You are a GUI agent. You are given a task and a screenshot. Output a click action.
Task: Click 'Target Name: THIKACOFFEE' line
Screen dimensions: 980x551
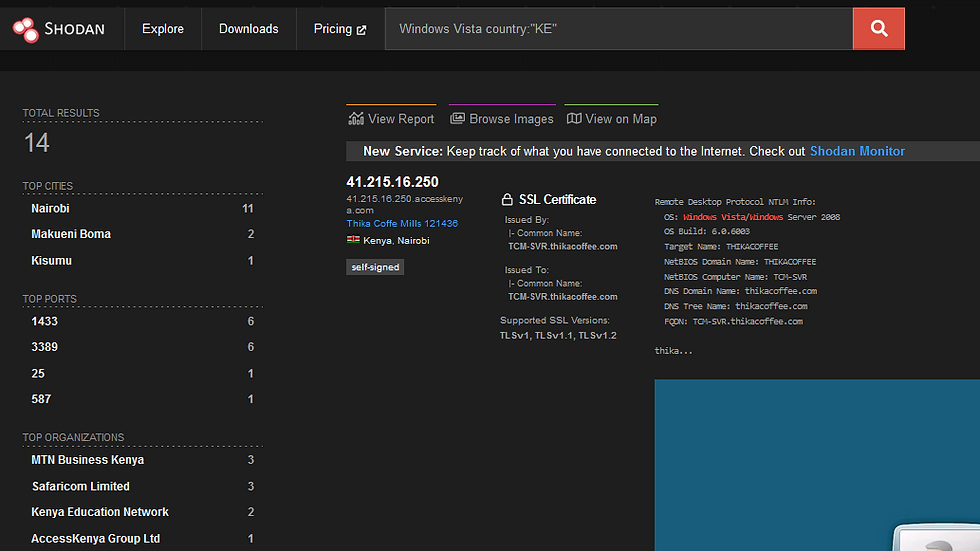click(721, 247)
